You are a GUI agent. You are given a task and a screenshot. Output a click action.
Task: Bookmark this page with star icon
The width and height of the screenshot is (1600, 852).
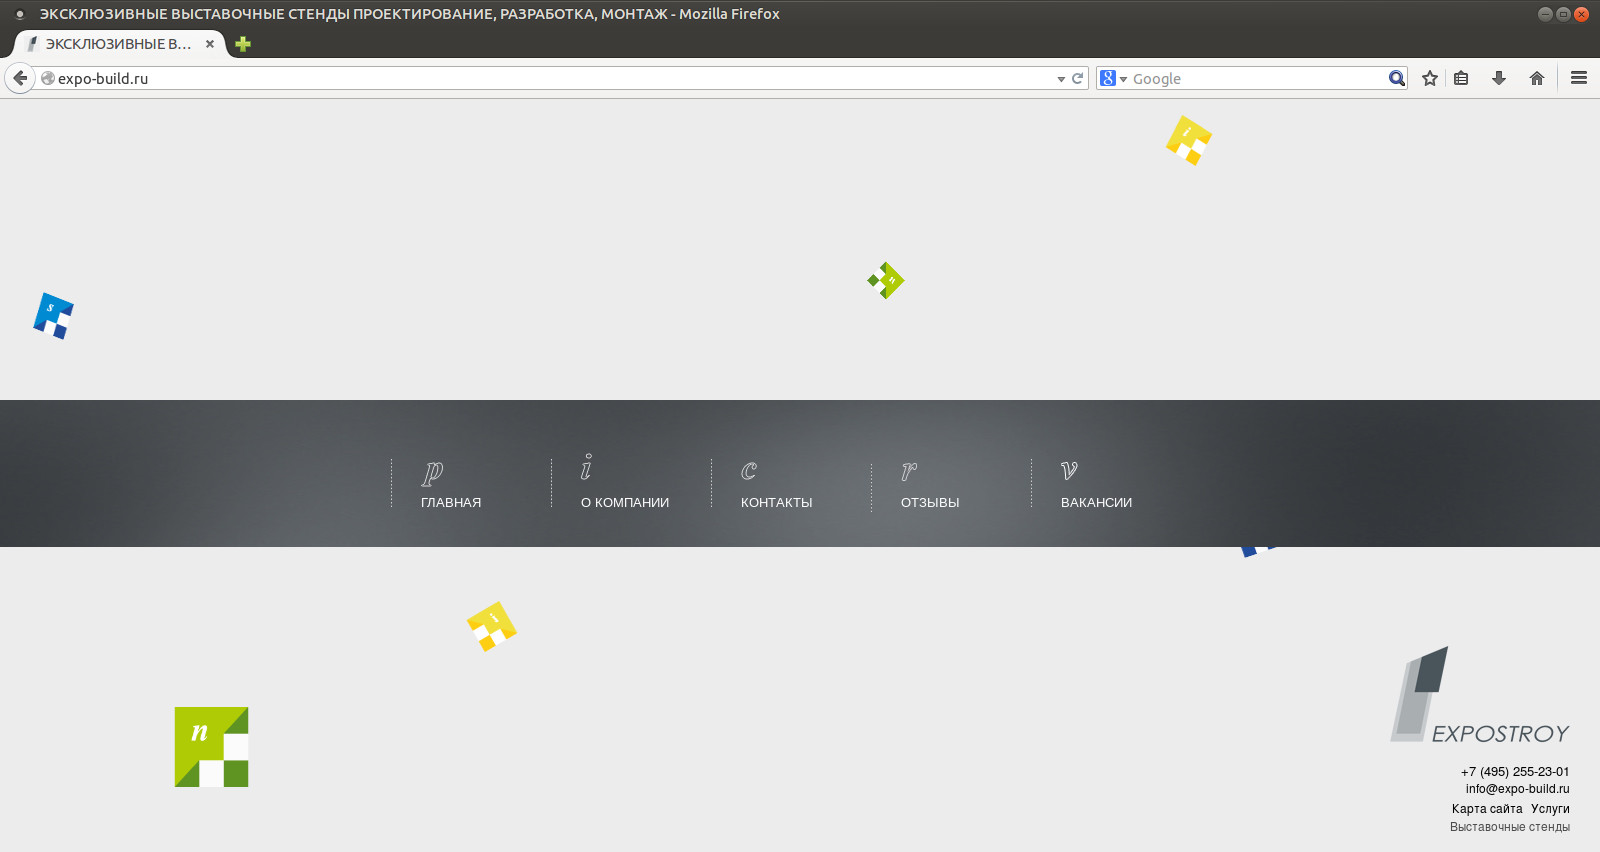click(x=1430, y=78)
